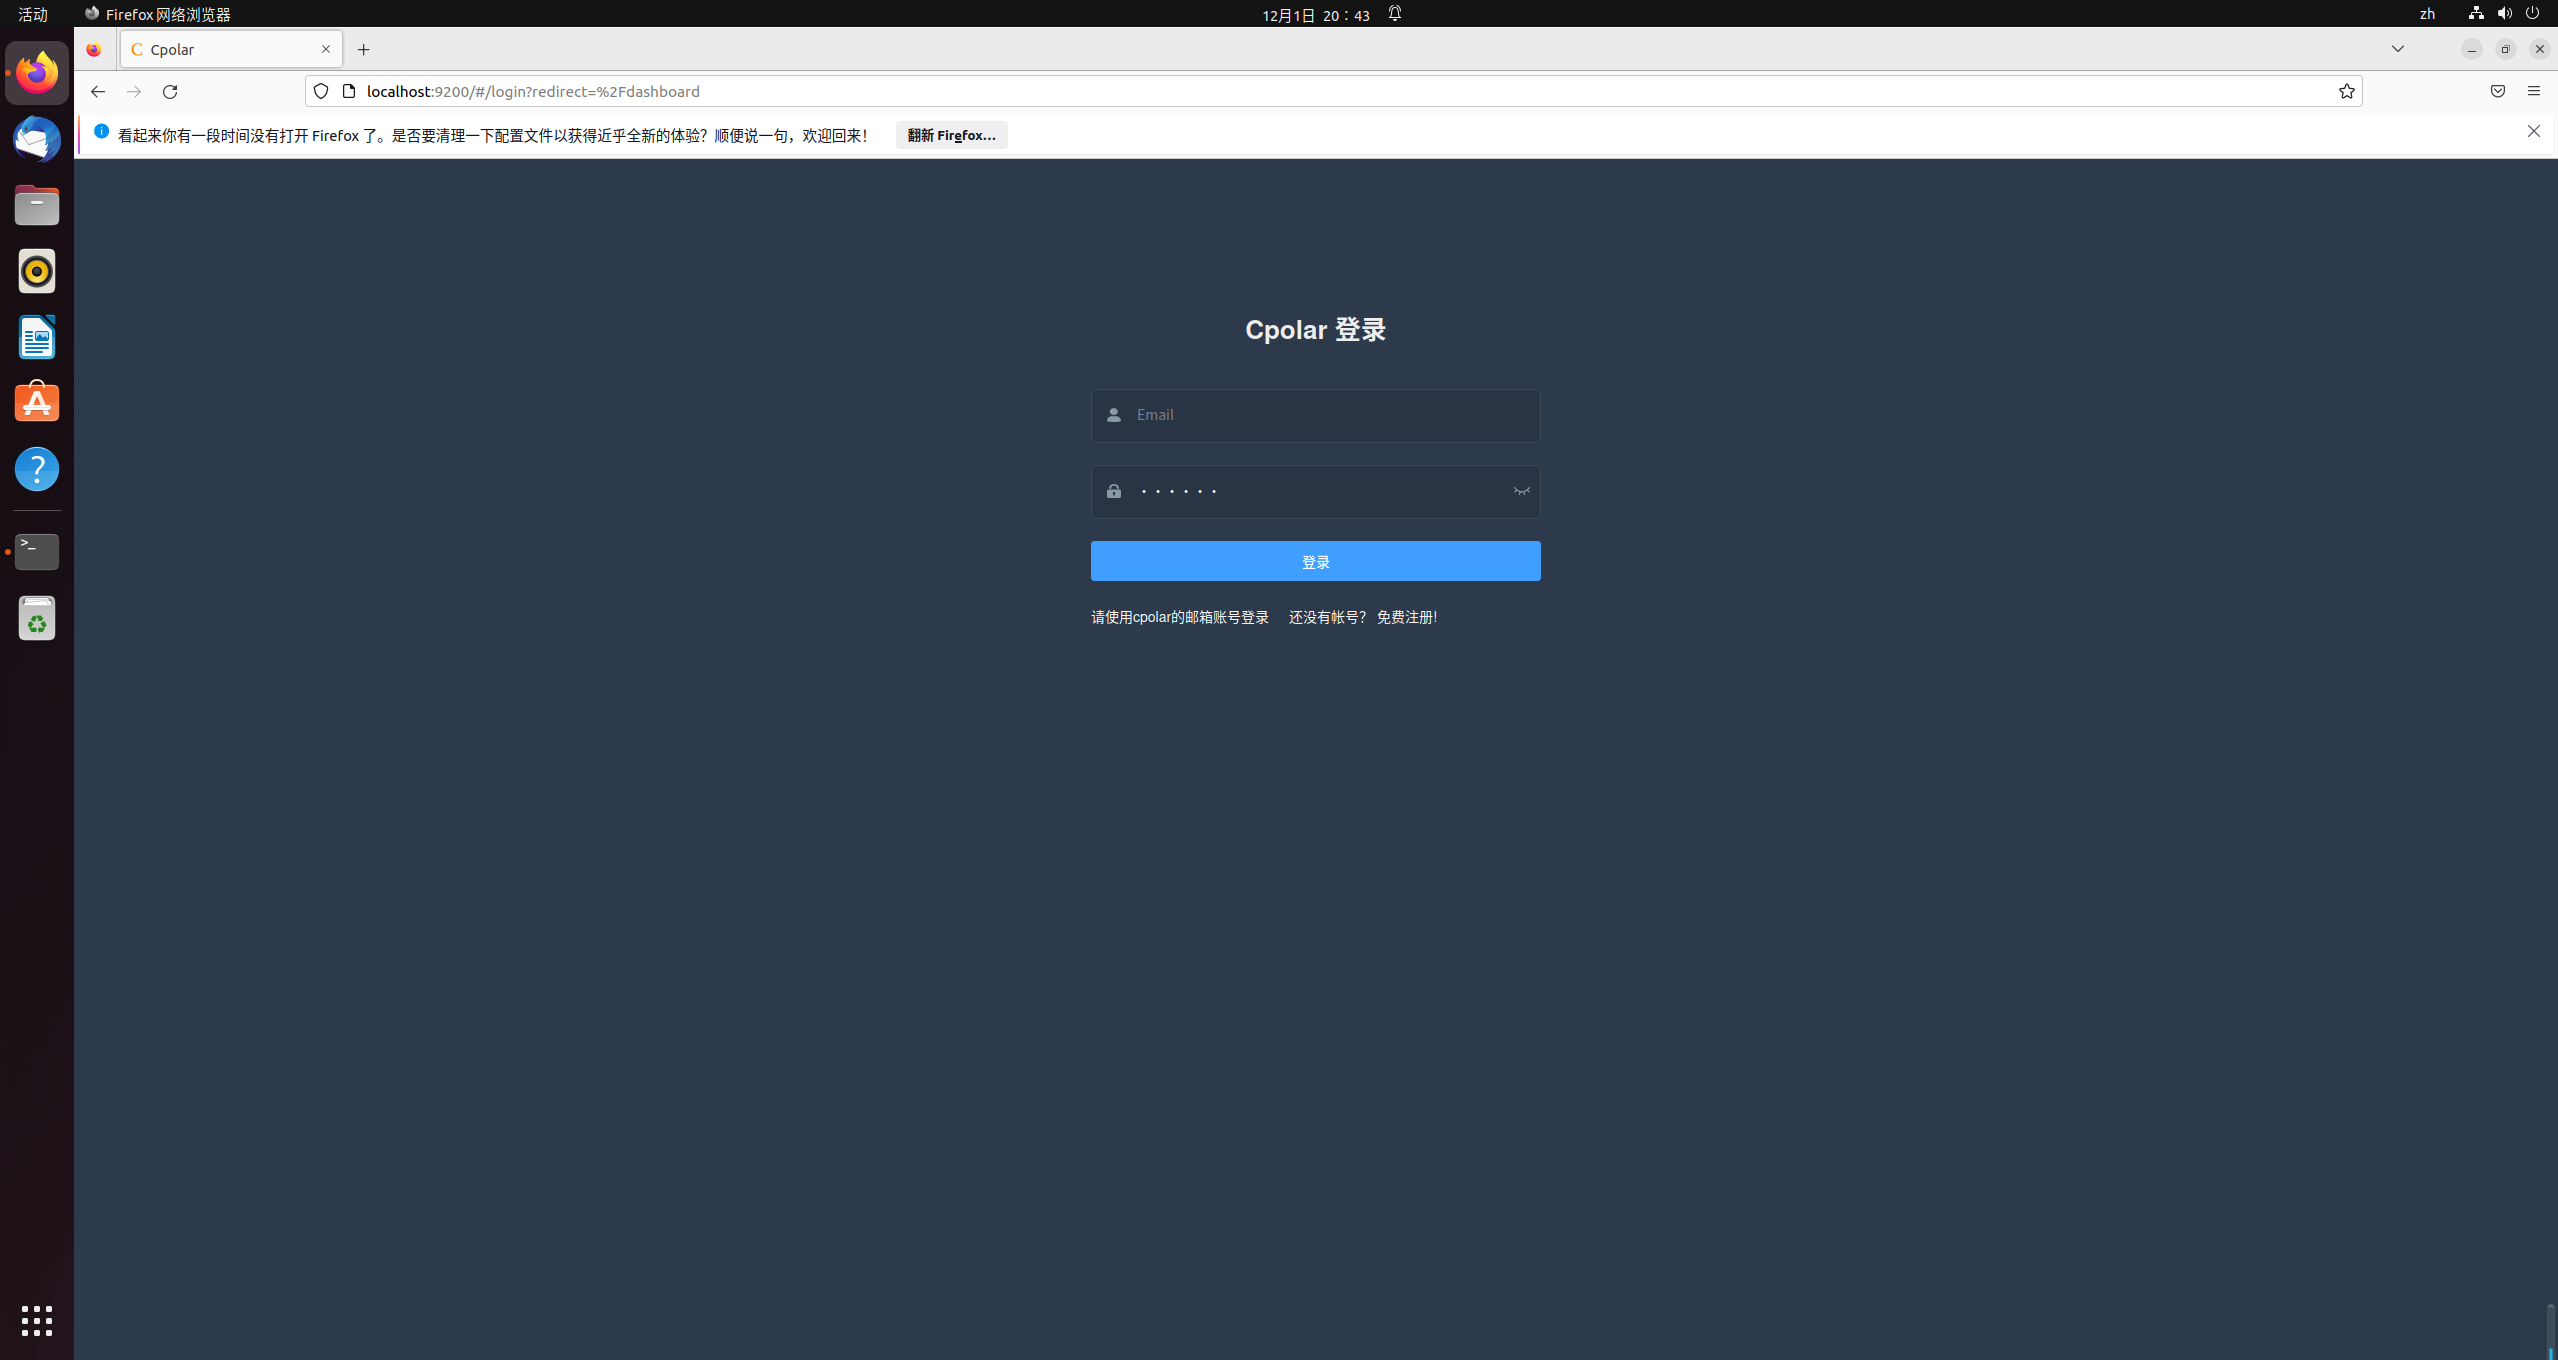Viewport: 2558px width, 1360px height.
Task: Click the 翻新 Firefox... button
Action: click(951, 135)
